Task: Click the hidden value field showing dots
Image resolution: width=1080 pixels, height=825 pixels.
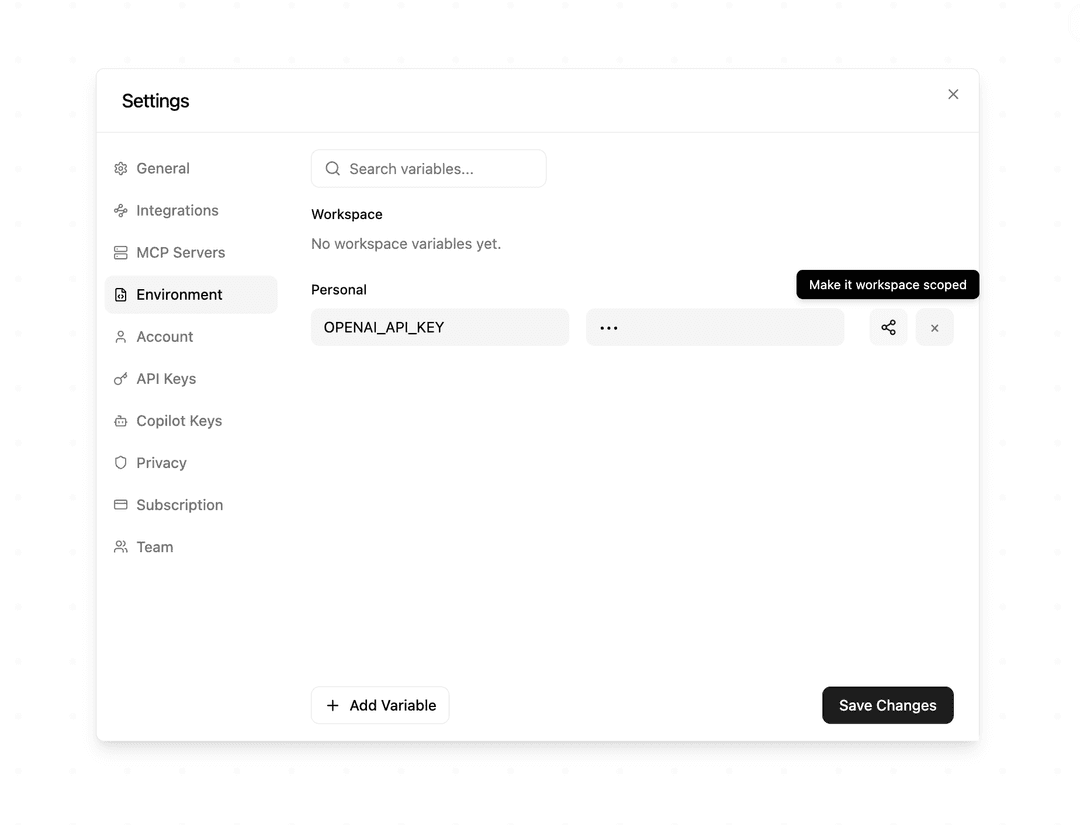Action: (714, 327)
